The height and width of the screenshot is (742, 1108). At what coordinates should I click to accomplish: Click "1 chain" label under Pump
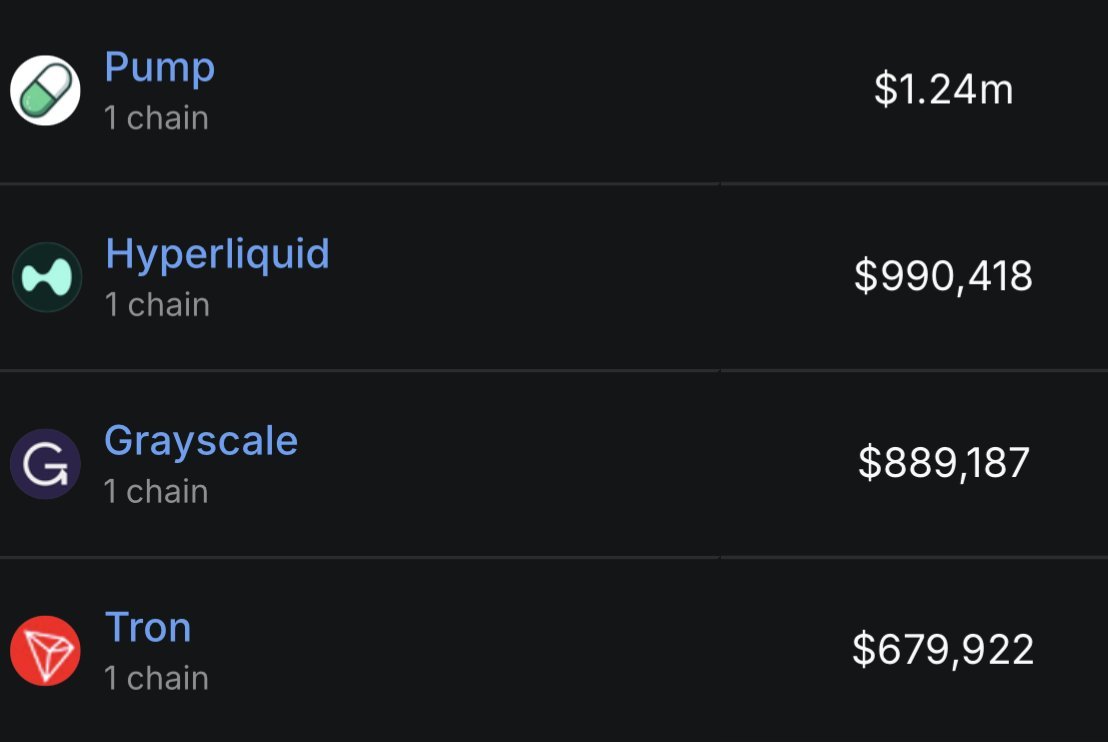click(156, 118)
